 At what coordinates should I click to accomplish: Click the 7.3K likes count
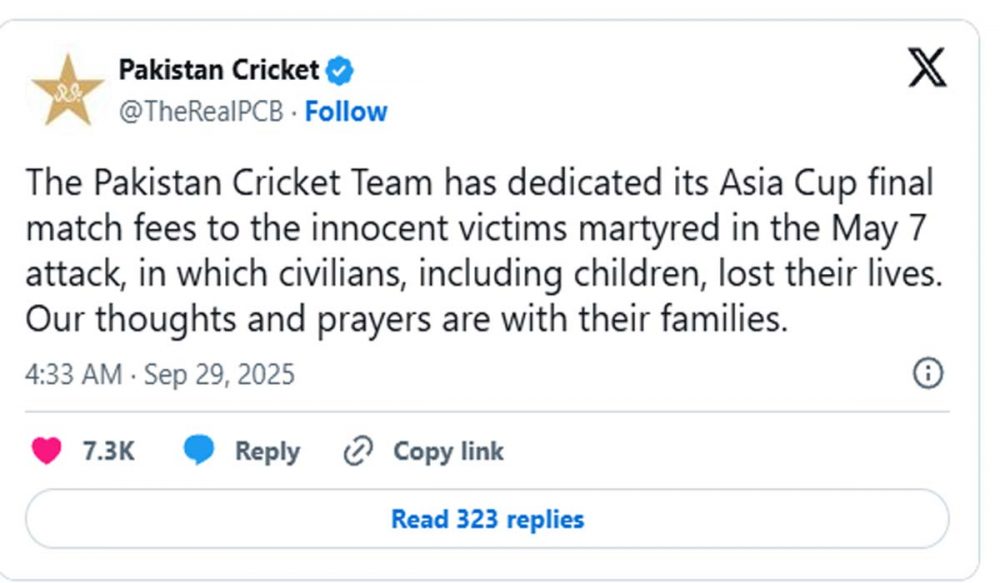pyautogui.click(x=108, y=451)
